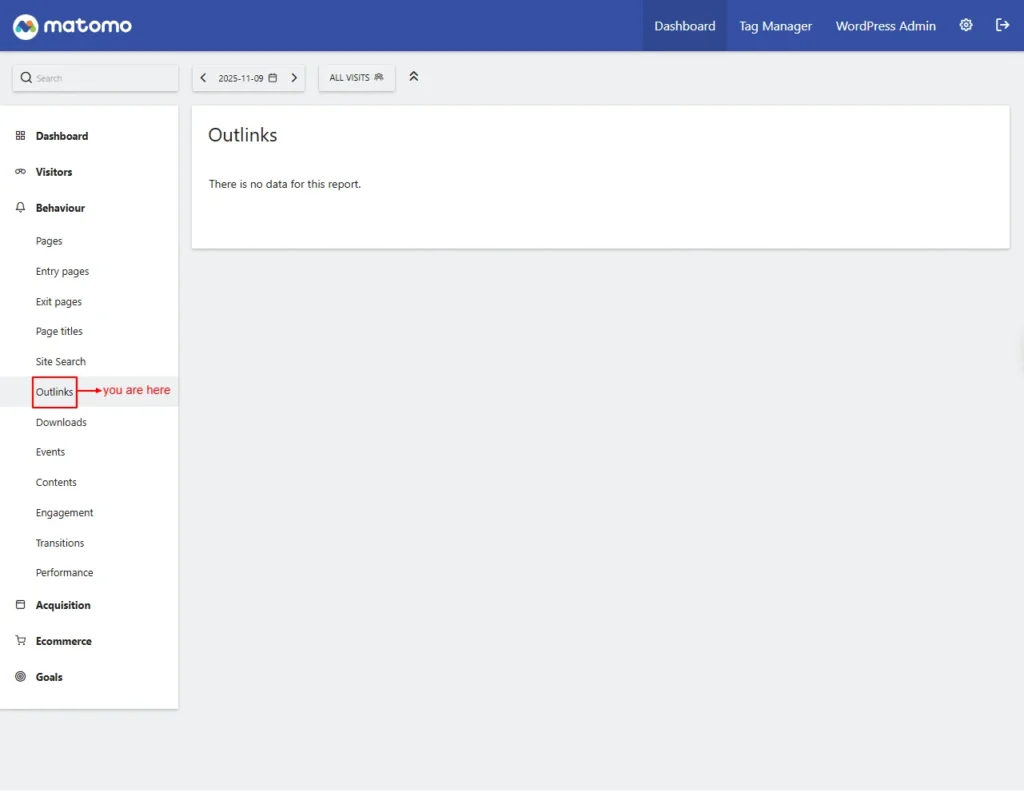Open the Downloads report

coord(61,422)
